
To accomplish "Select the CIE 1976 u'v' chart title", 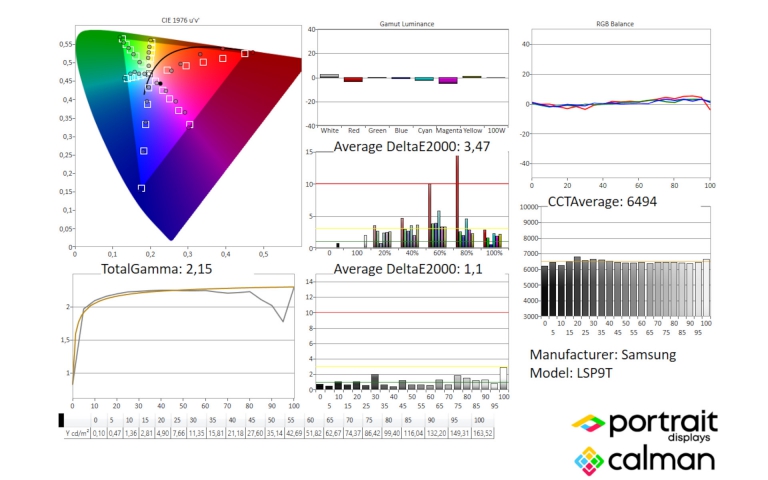I will click(x=180, y=21).
